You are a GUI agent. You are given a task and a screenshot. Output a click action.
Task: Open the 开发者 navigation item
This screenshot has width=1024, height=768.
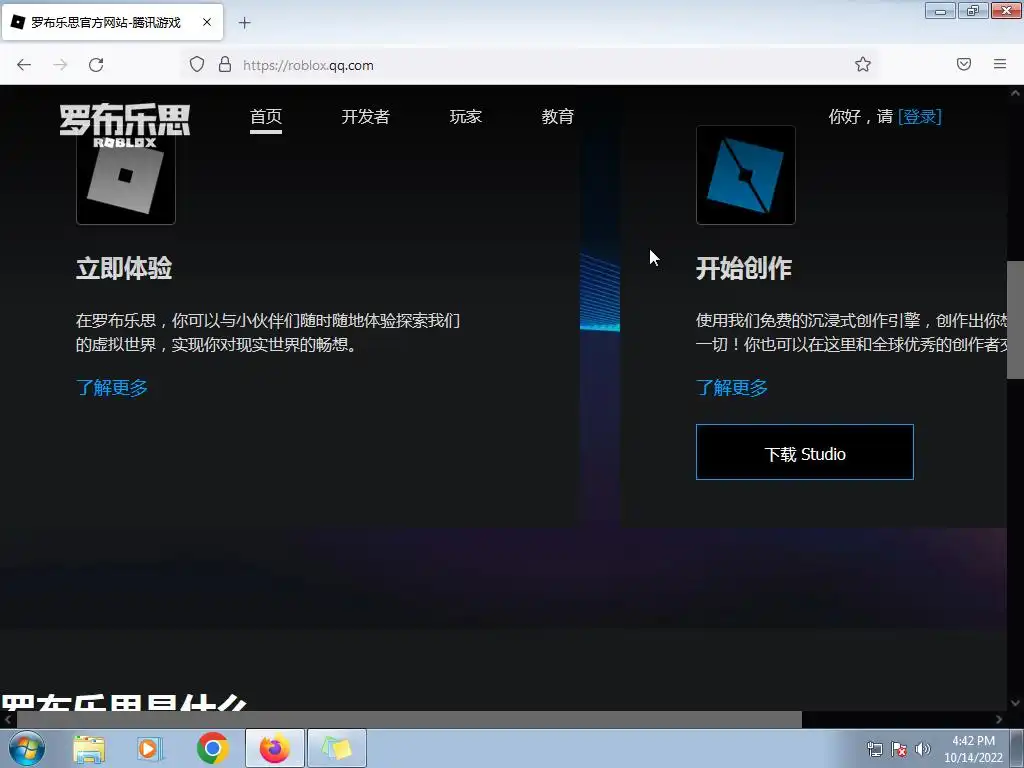coord(366,117)
